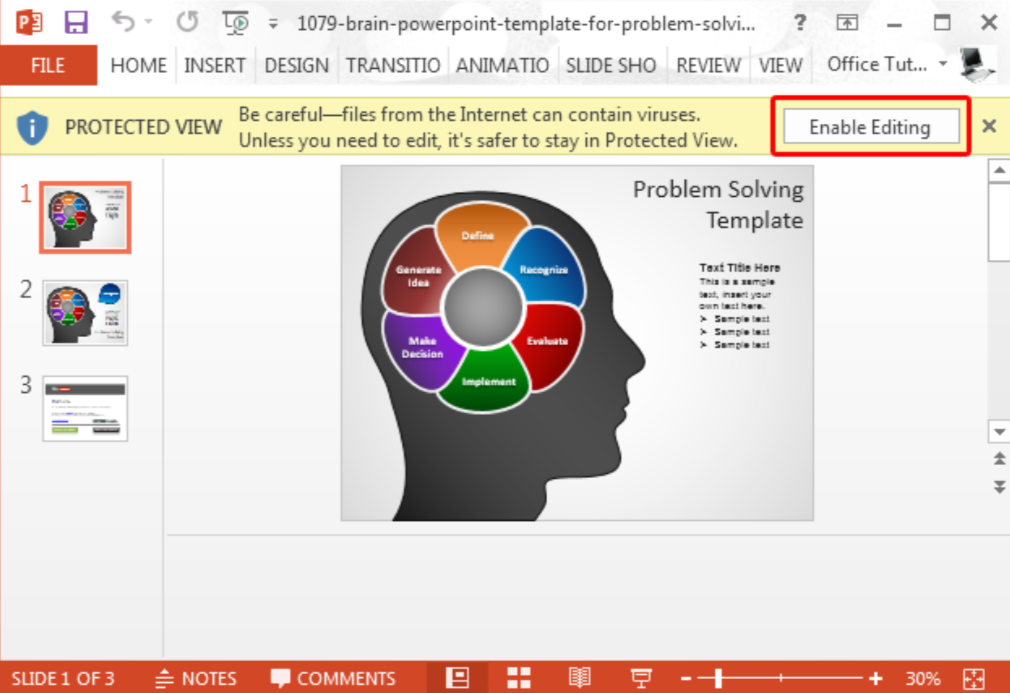Viewport: 1010px width, 693px height.
Task: Switch to the DESIGN ribbon tab
Action: tap(296, 65)
